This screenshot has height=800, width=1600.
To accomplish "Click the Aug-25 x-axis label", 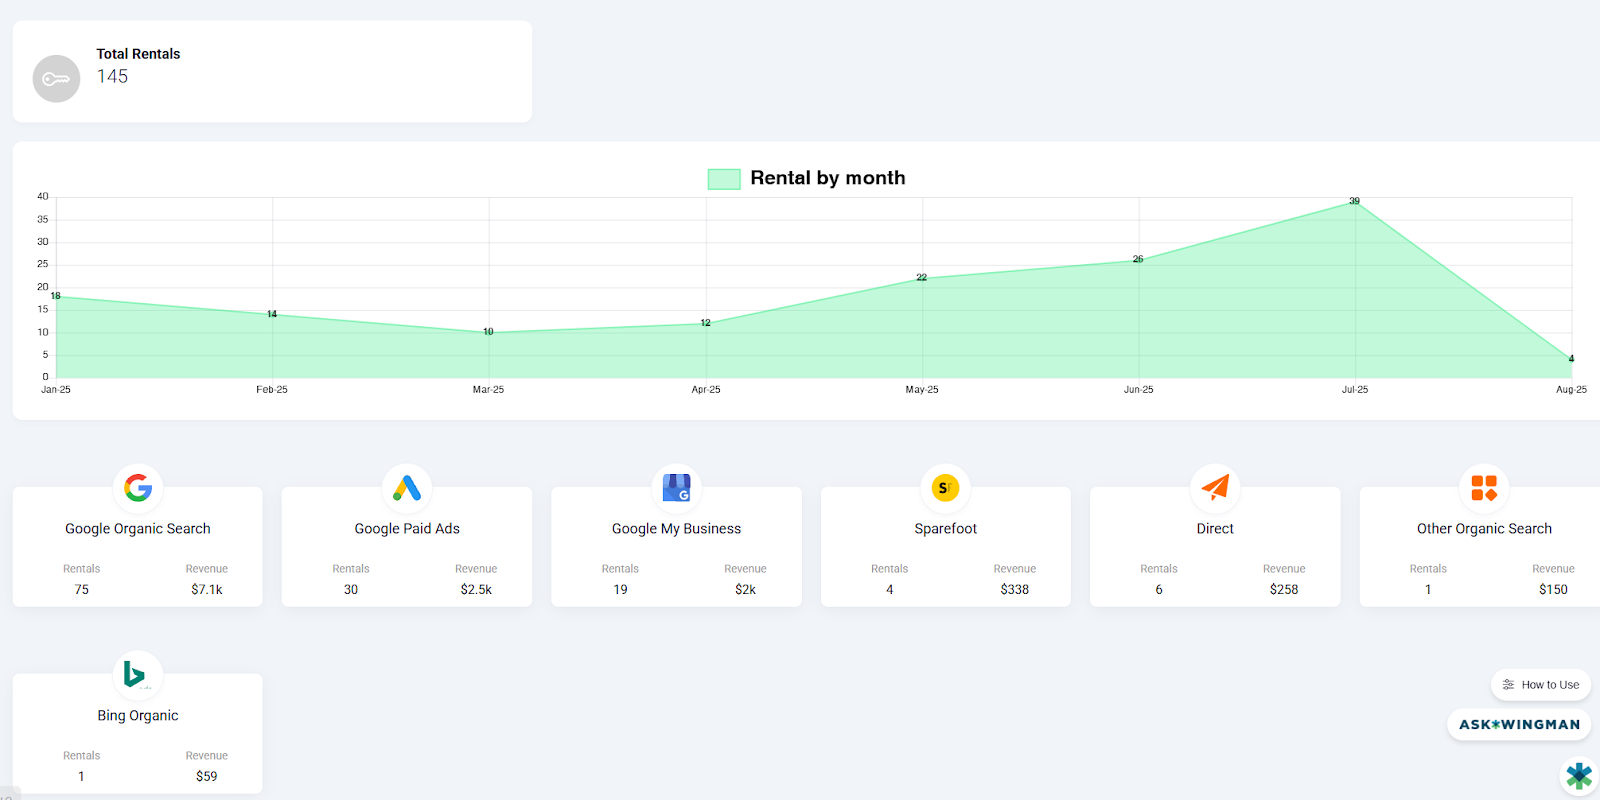I will pos(1571,390).
